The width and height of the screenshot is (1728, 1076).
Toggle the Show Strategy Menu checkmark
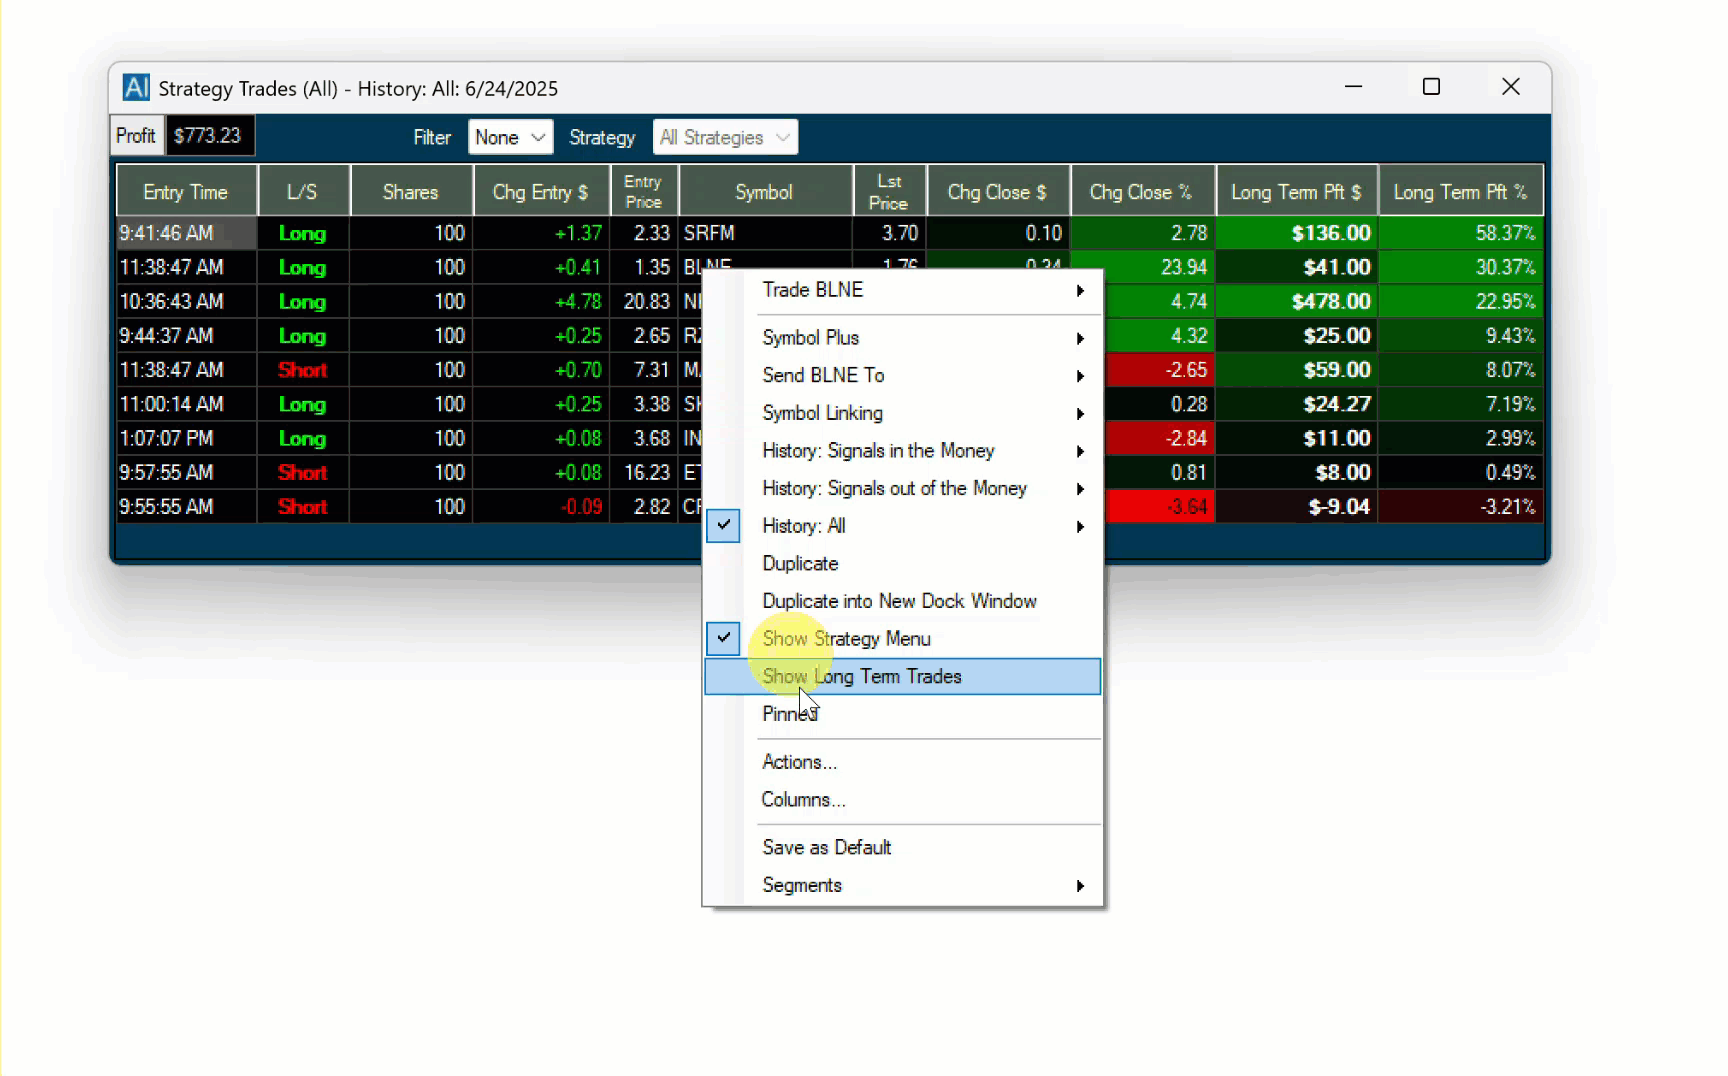[723, 638]
